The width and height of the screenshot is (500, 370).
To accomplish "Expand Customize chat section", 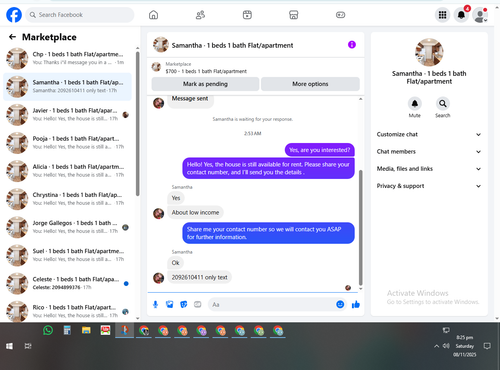I will tap(429, 134).
